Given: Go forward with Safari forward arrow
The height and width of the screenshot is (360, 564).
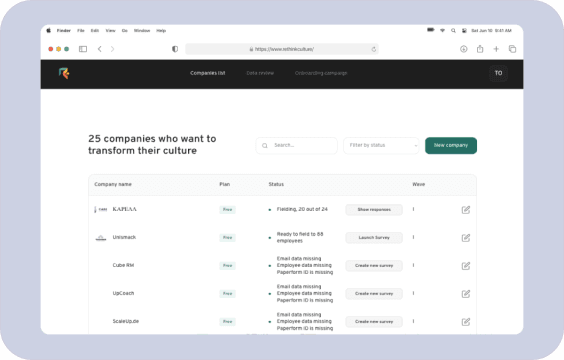Looking at the screenshot, I should (x=113, y=49).
